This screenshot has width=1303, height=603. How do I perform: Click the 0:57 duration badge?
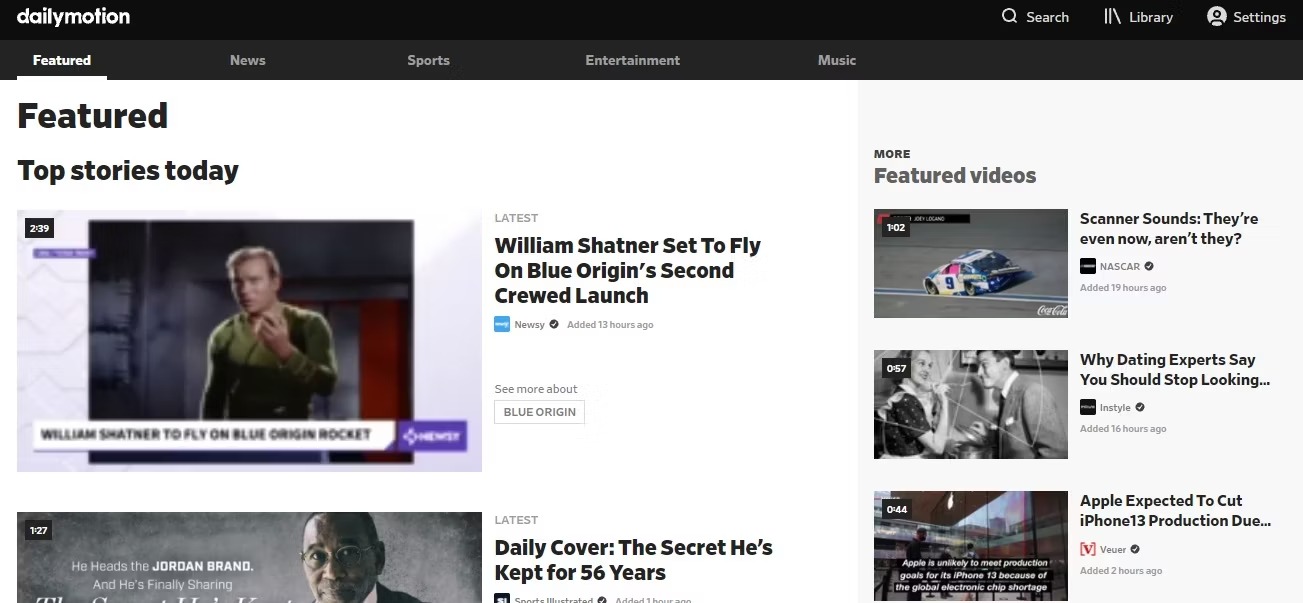[x=896, y=369]
